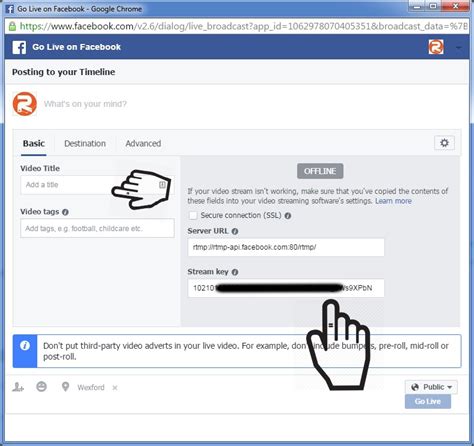
Task: Enable the Secure connection (SSL) checkbox
Action: click(x=193, y=215)
